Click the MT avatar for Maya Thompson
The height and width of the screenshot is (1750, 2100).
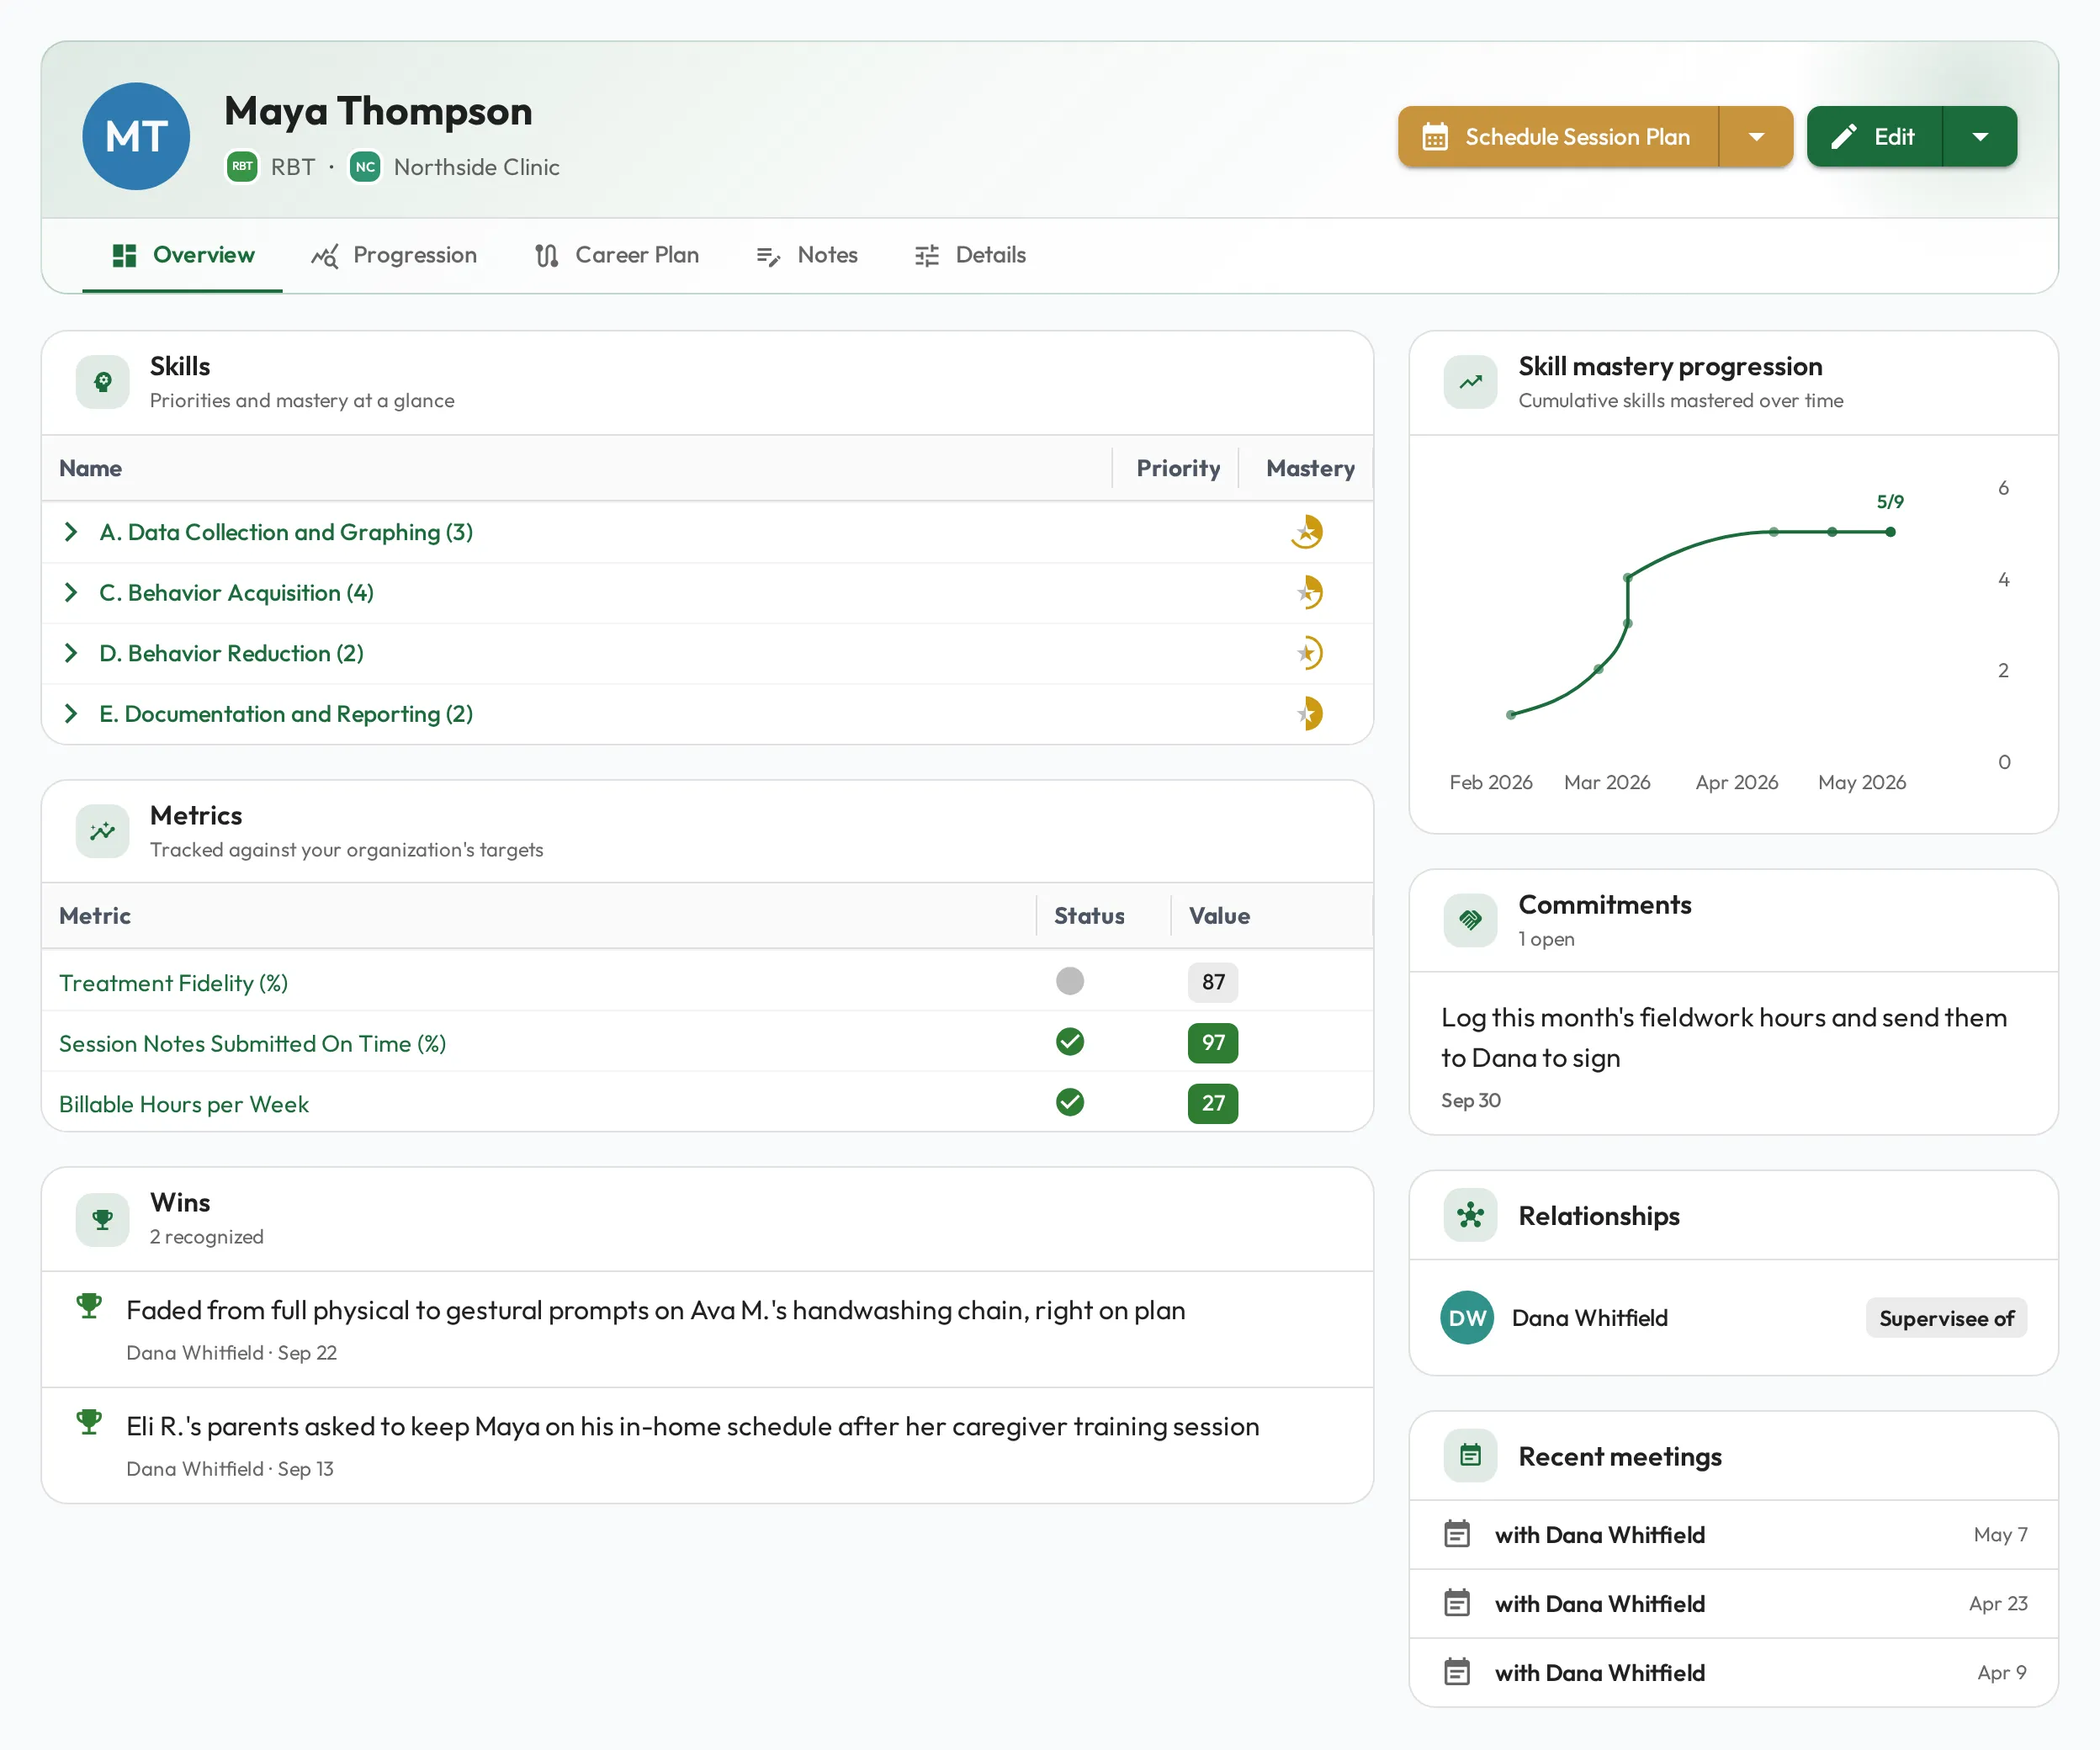coord(136,136)
